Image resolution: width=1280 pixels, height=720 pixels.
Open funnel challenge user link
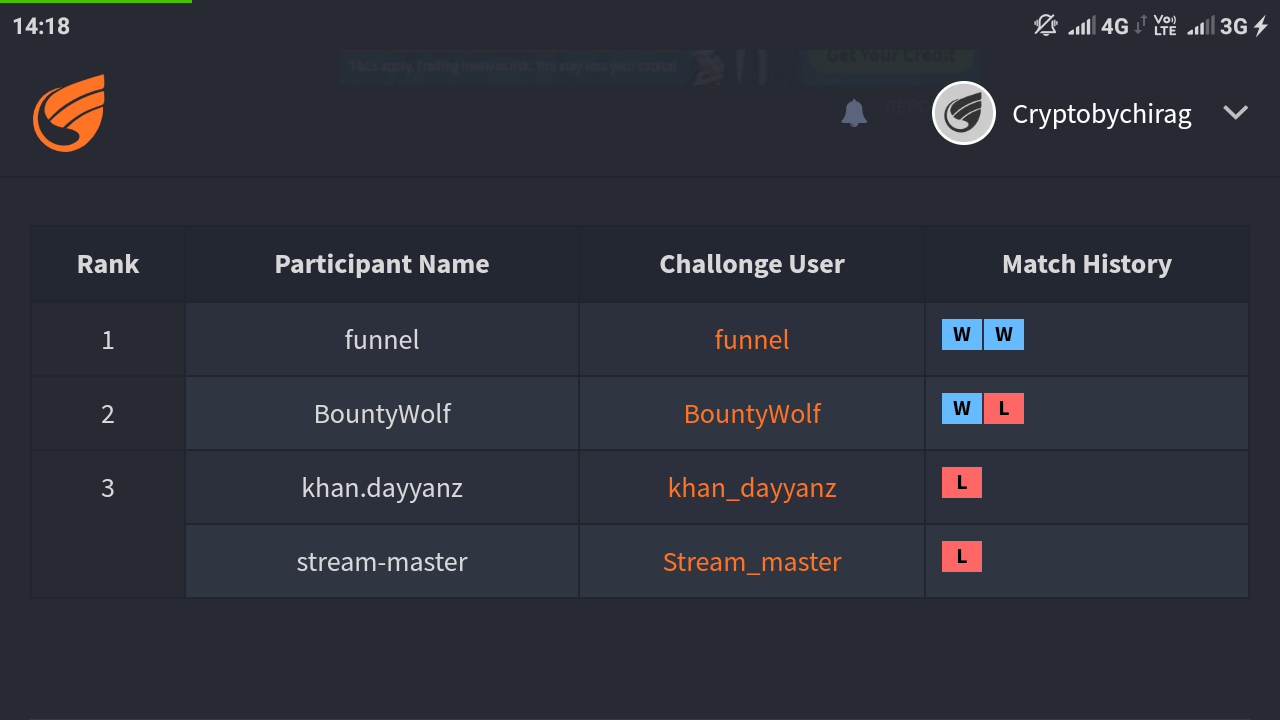[x=752, y=340]
